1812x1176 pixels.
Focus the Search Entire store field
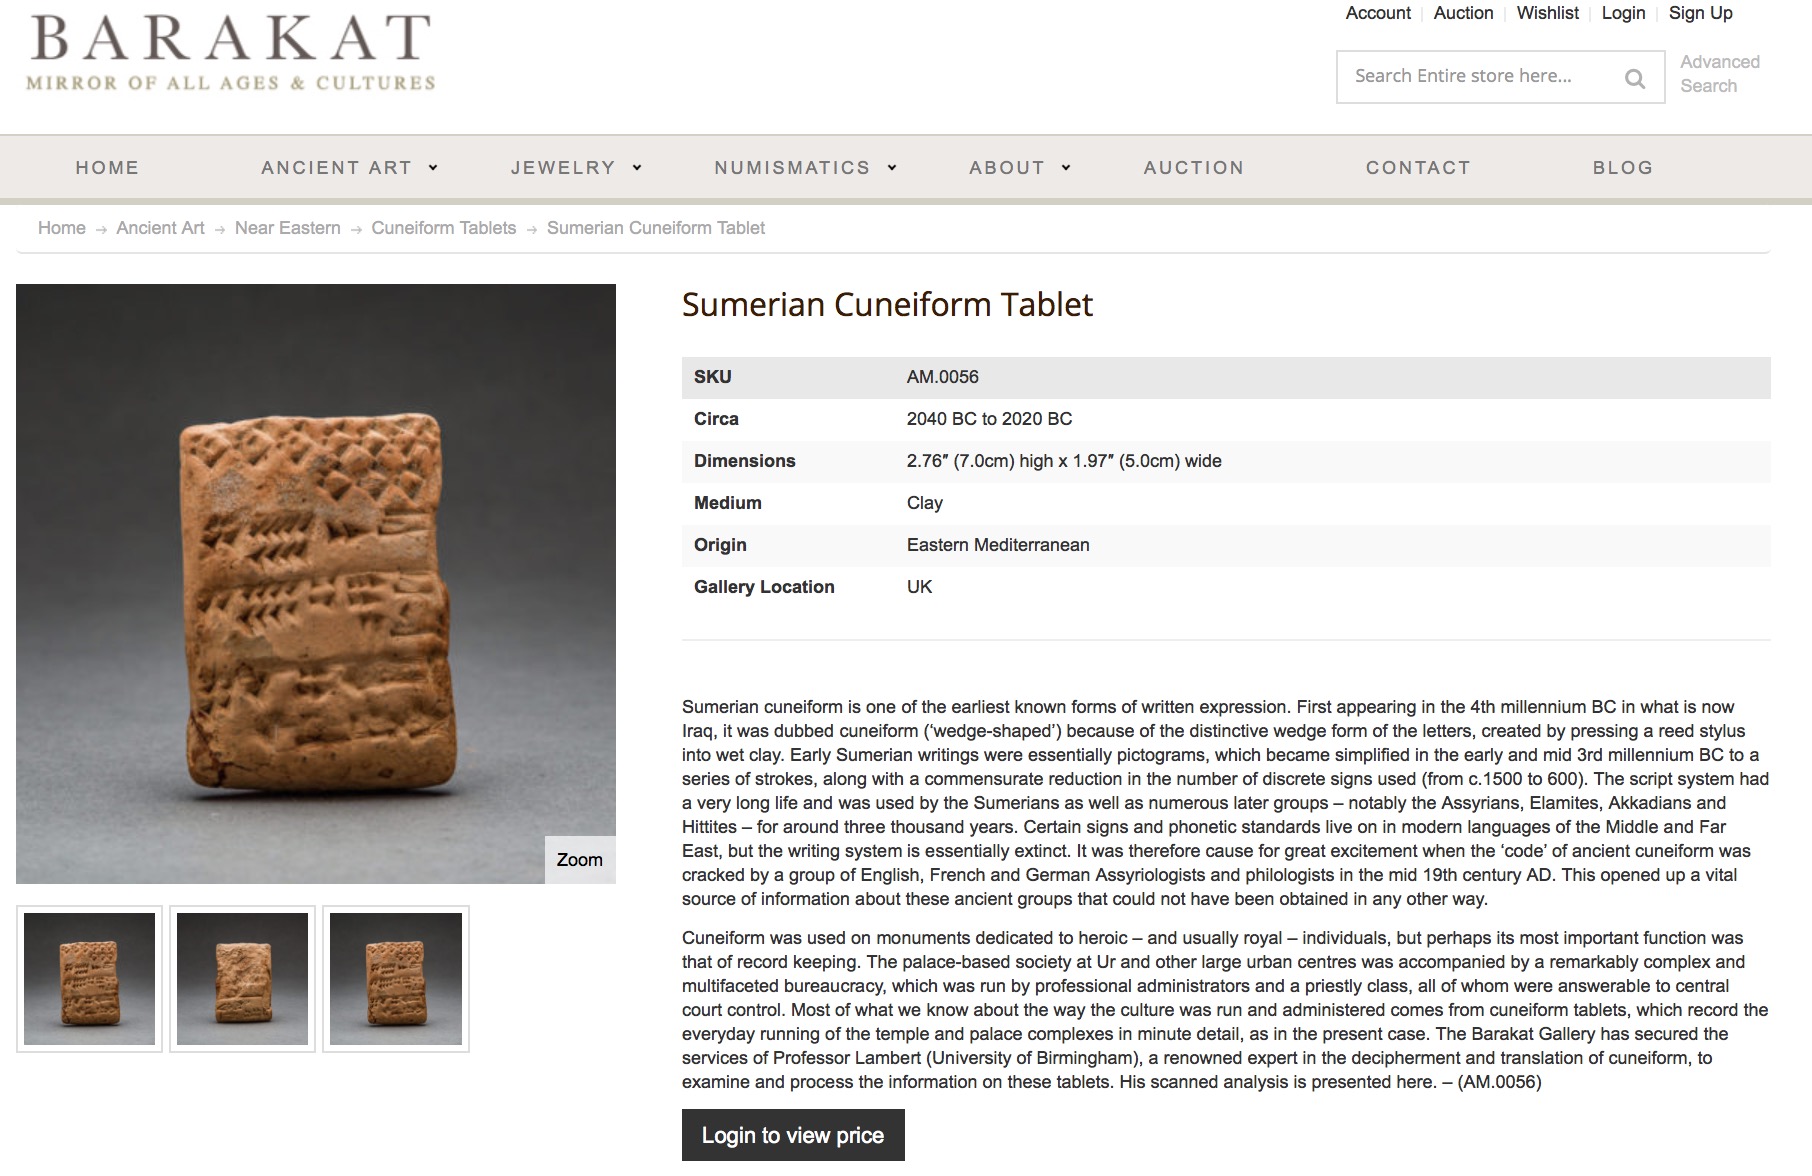click(1480, 77)
